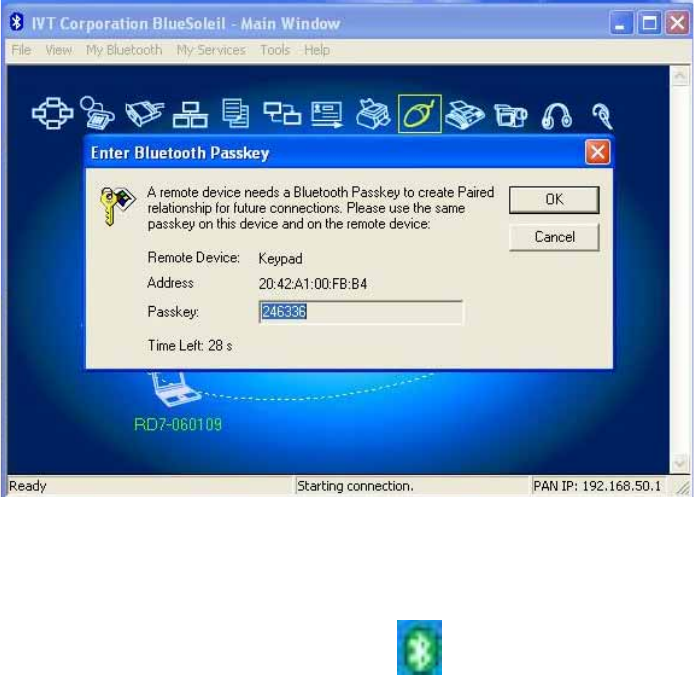Viewport: 694px width, 675px height.
Task: Confirm passkey with OK button
Action: pos(554,200)
